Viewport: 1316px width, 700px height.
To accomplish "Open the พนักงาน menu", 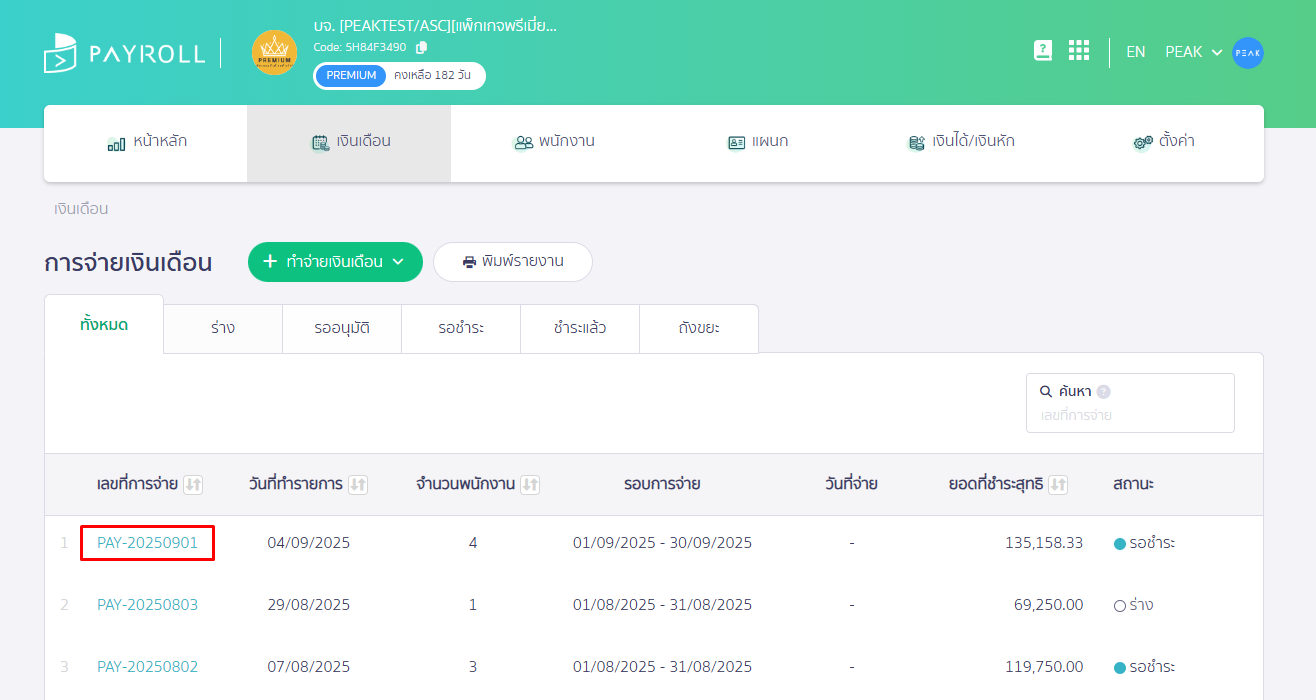I will 553,142.
